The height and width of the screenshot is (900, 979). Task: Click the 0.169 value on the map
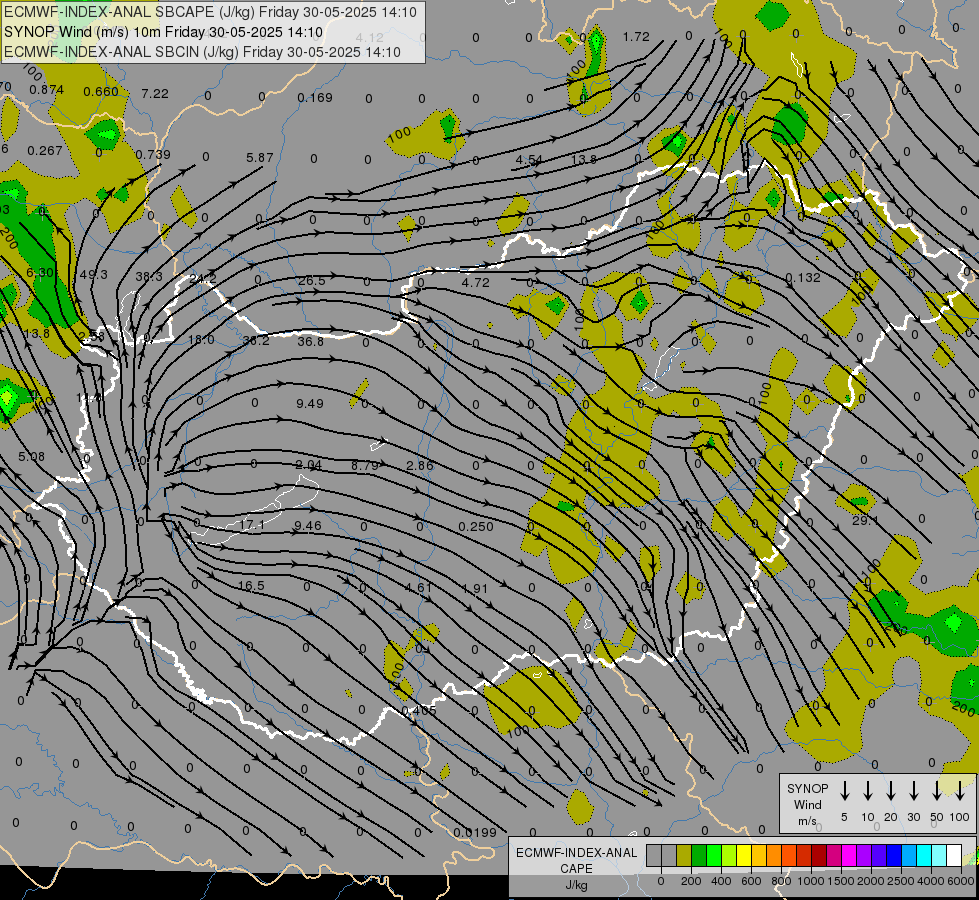tap(315, 97)
